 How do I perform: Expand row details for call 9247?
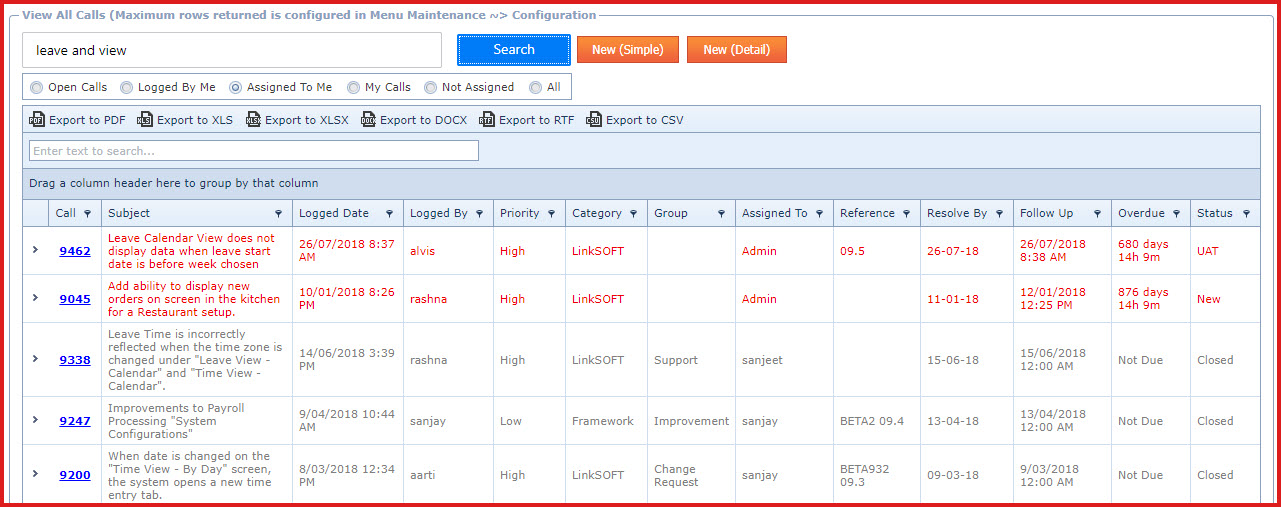[x=36, y=420]
